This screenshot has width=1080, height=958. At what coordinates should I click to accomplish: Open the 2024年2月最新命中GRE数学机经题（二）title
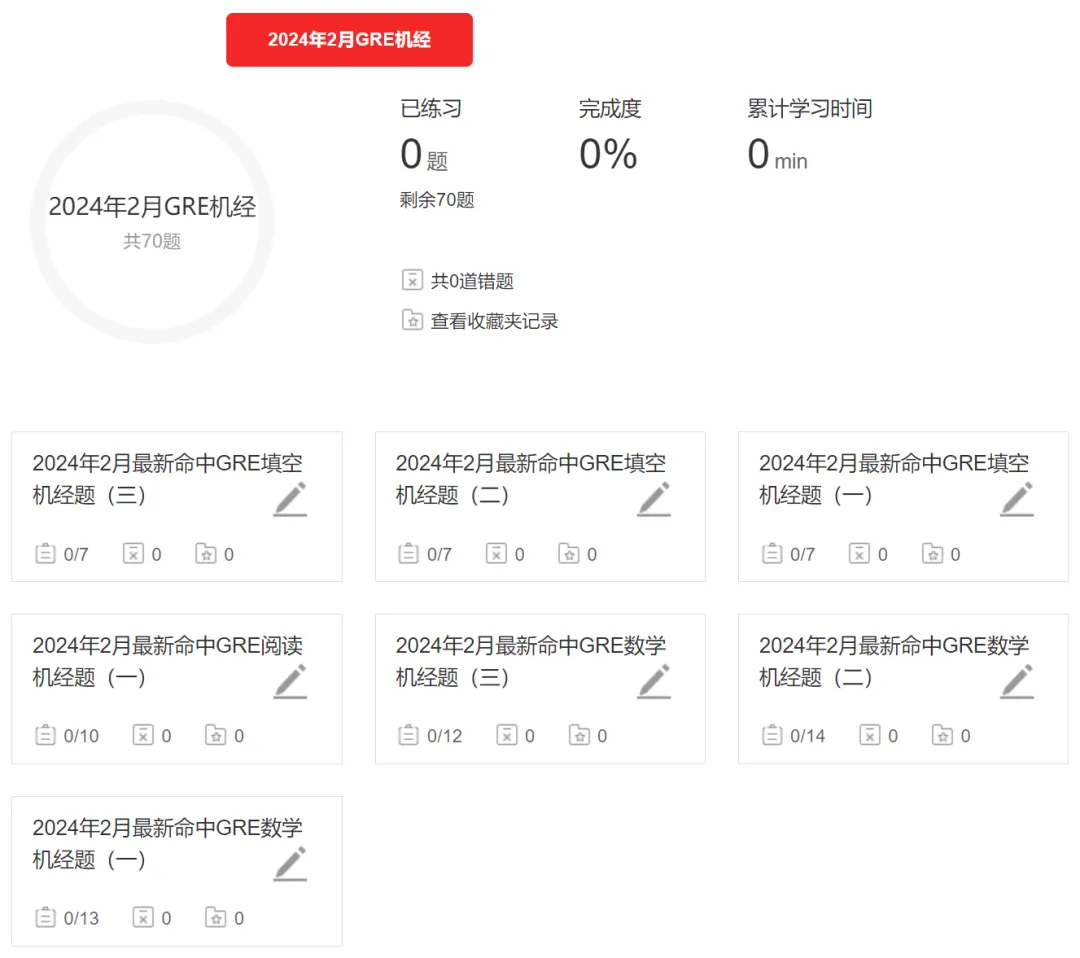(894, 661)
